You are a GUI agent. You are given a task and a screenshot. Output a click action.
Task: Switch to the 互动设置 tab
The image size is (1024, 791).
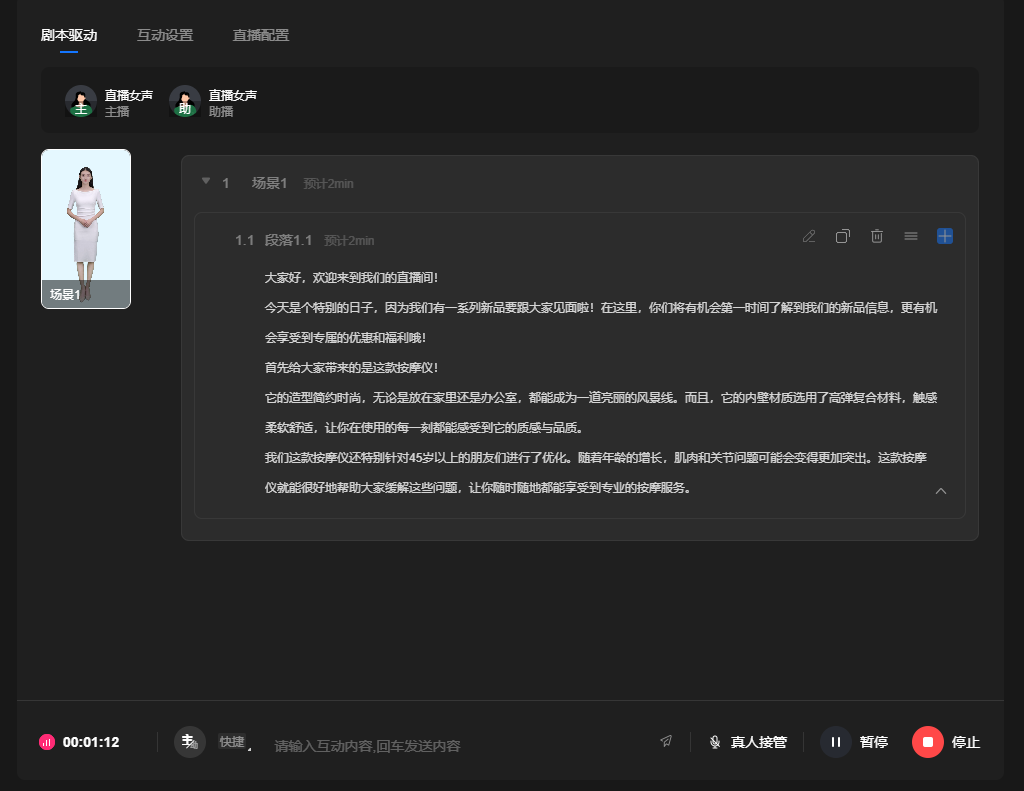coord(165,35)
